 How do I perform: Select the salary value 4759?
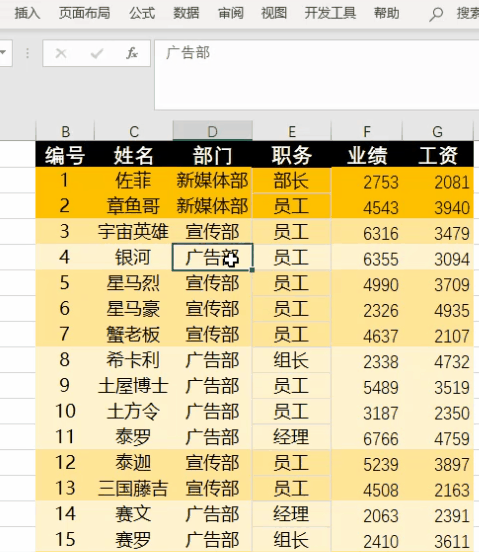(x=437, y=438)
